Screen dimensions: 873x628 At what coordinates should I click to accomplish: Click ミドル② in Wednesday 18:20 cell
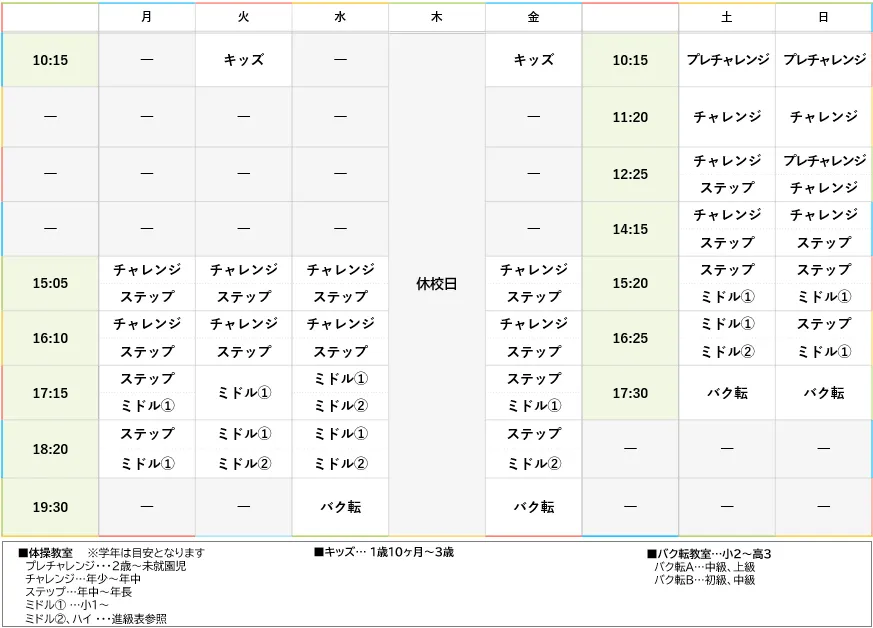339,461
